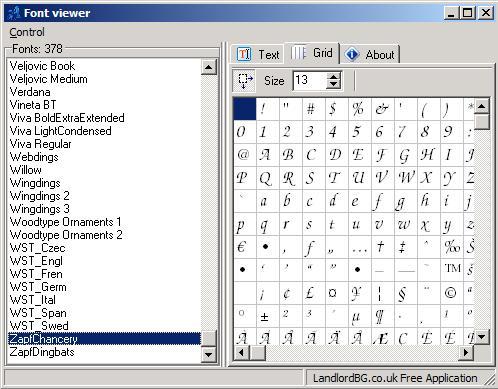Viewport: 498px width, 389px height.
Task: Select Willow font
Action: tap(26, 170)
